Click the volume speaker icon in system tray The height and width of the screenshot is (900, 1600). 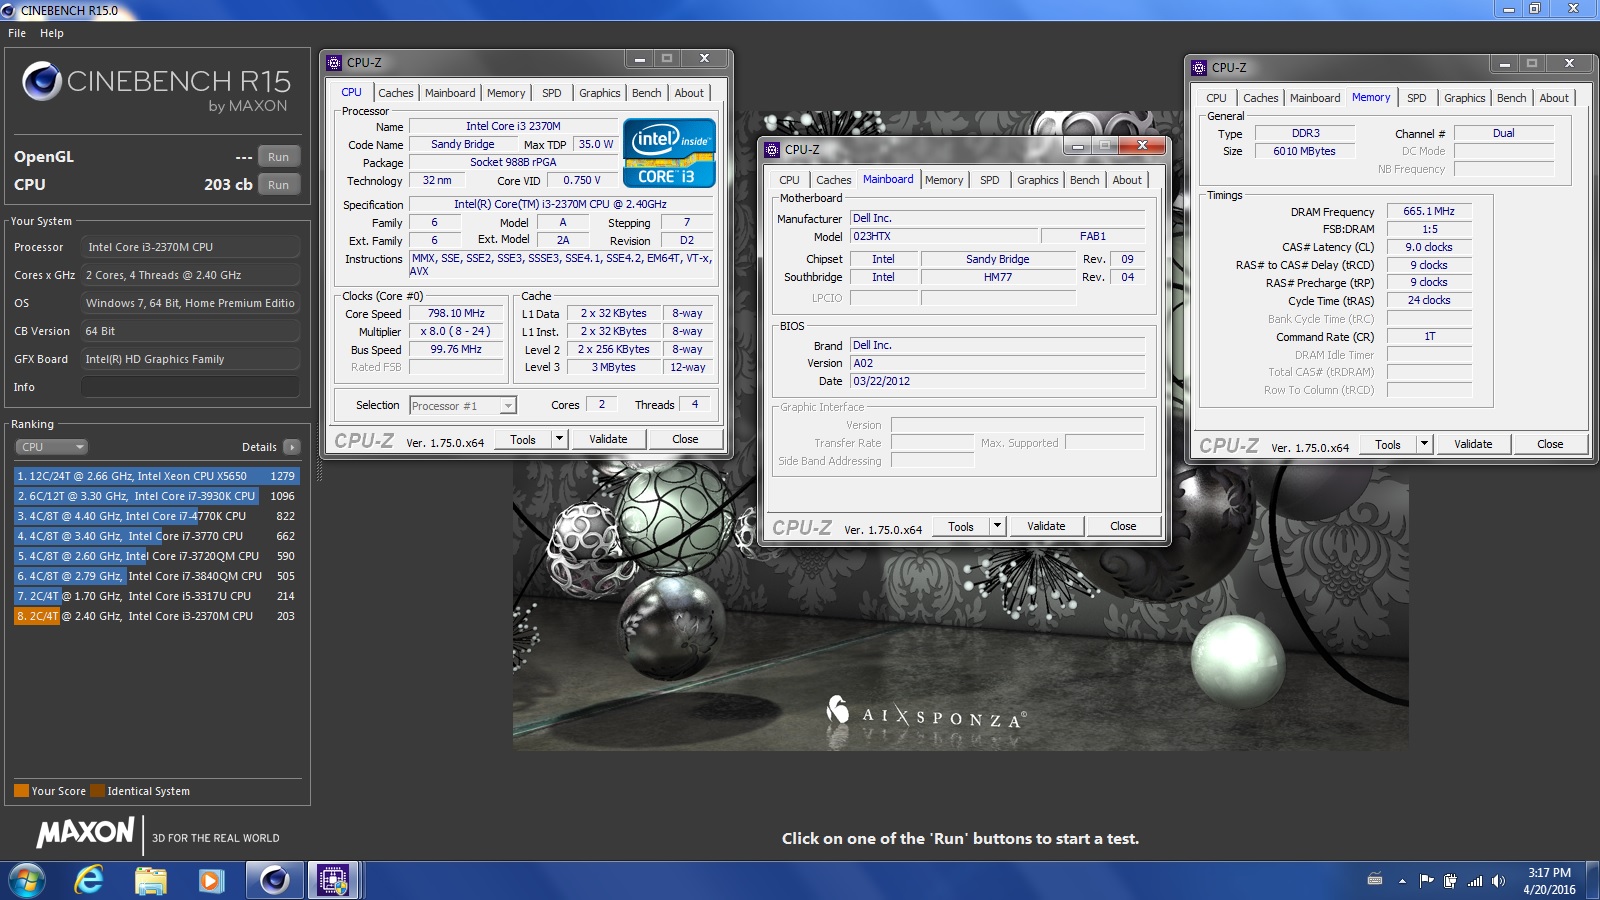[x=1498, y=881]
